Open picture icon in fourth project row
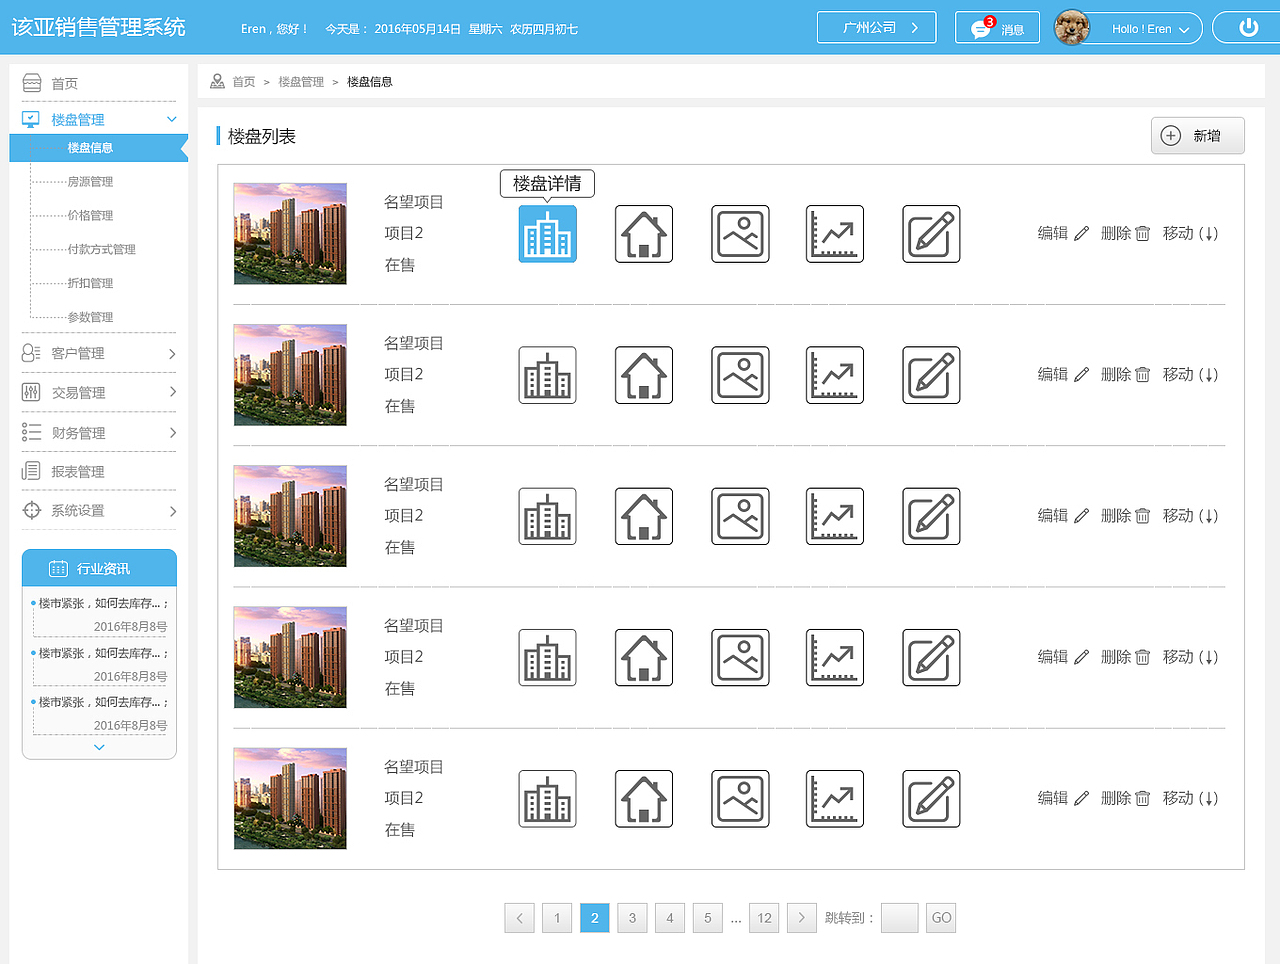Image resolution: width=1280 pixels, height=964 pixels. coord(740,657)
